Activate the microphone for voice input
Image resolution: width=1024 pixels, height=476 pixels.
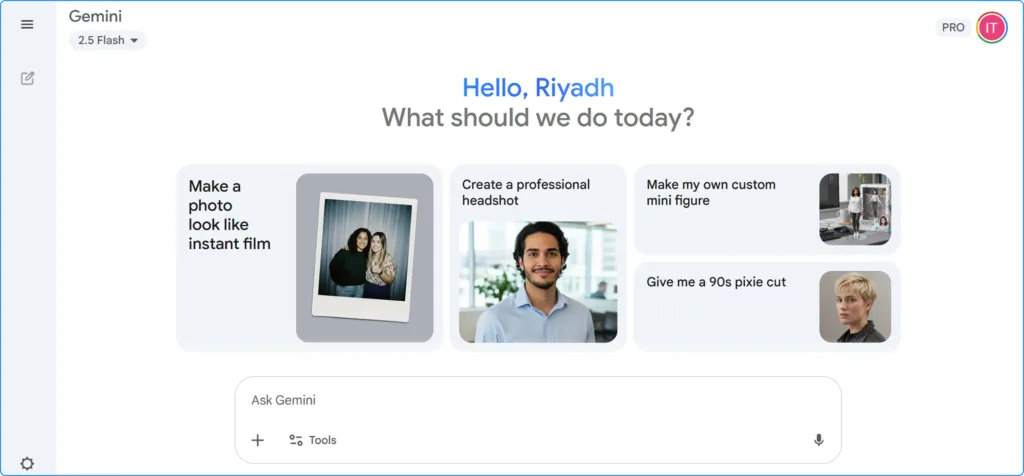pyautogui.click(x=818, y=440)
